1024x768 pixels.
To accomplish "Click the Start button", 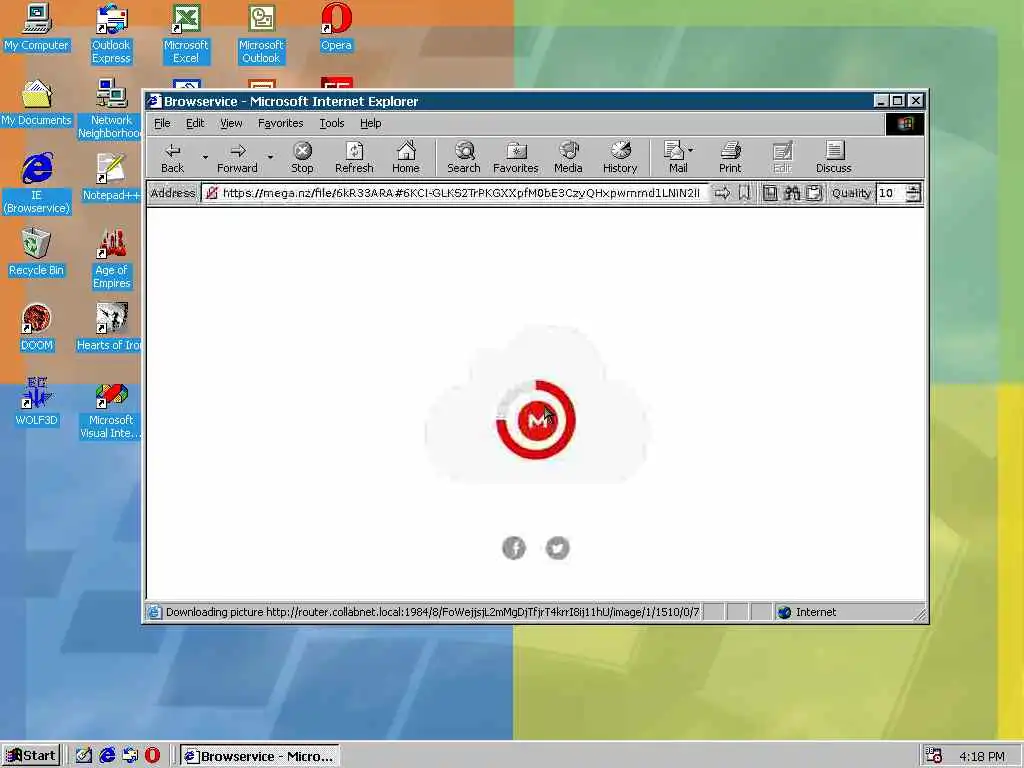I will coord(31,756).
